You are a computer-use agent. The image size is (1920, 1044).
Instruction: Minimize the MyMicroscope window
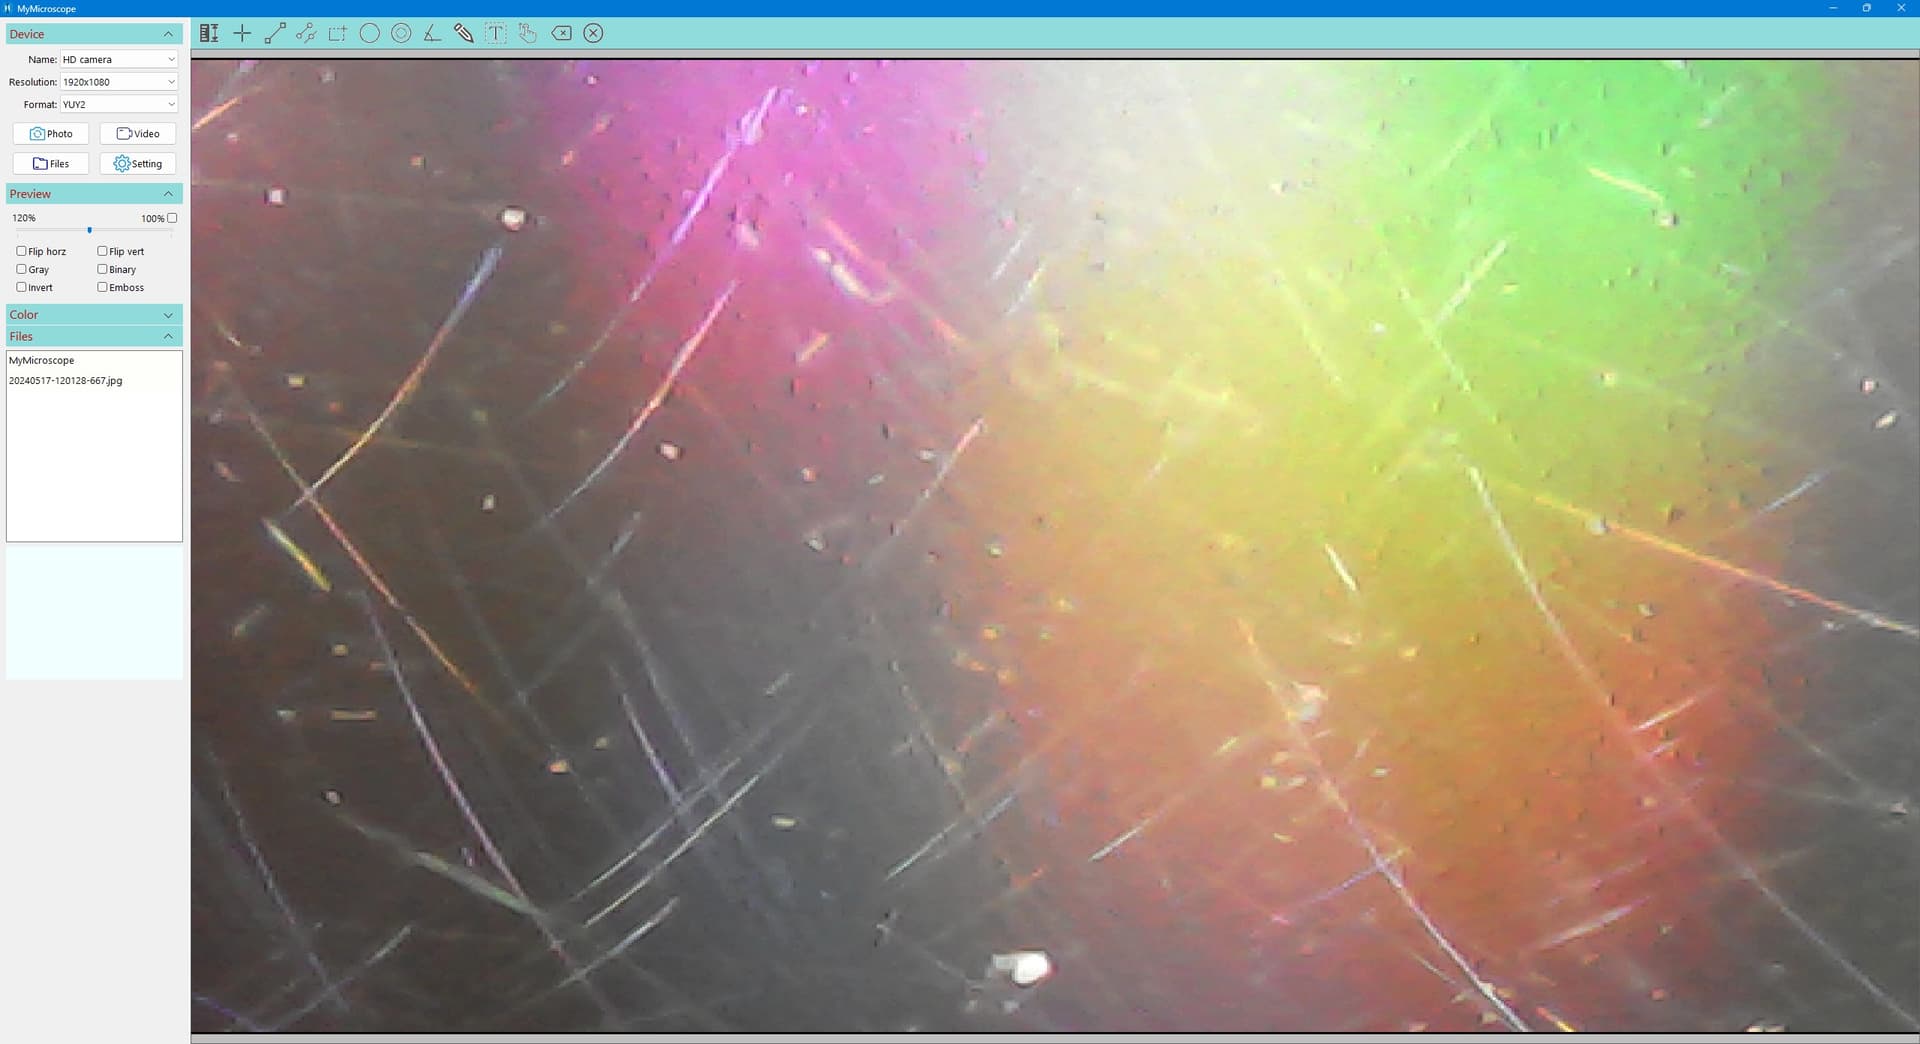[x=1833, y=8]
